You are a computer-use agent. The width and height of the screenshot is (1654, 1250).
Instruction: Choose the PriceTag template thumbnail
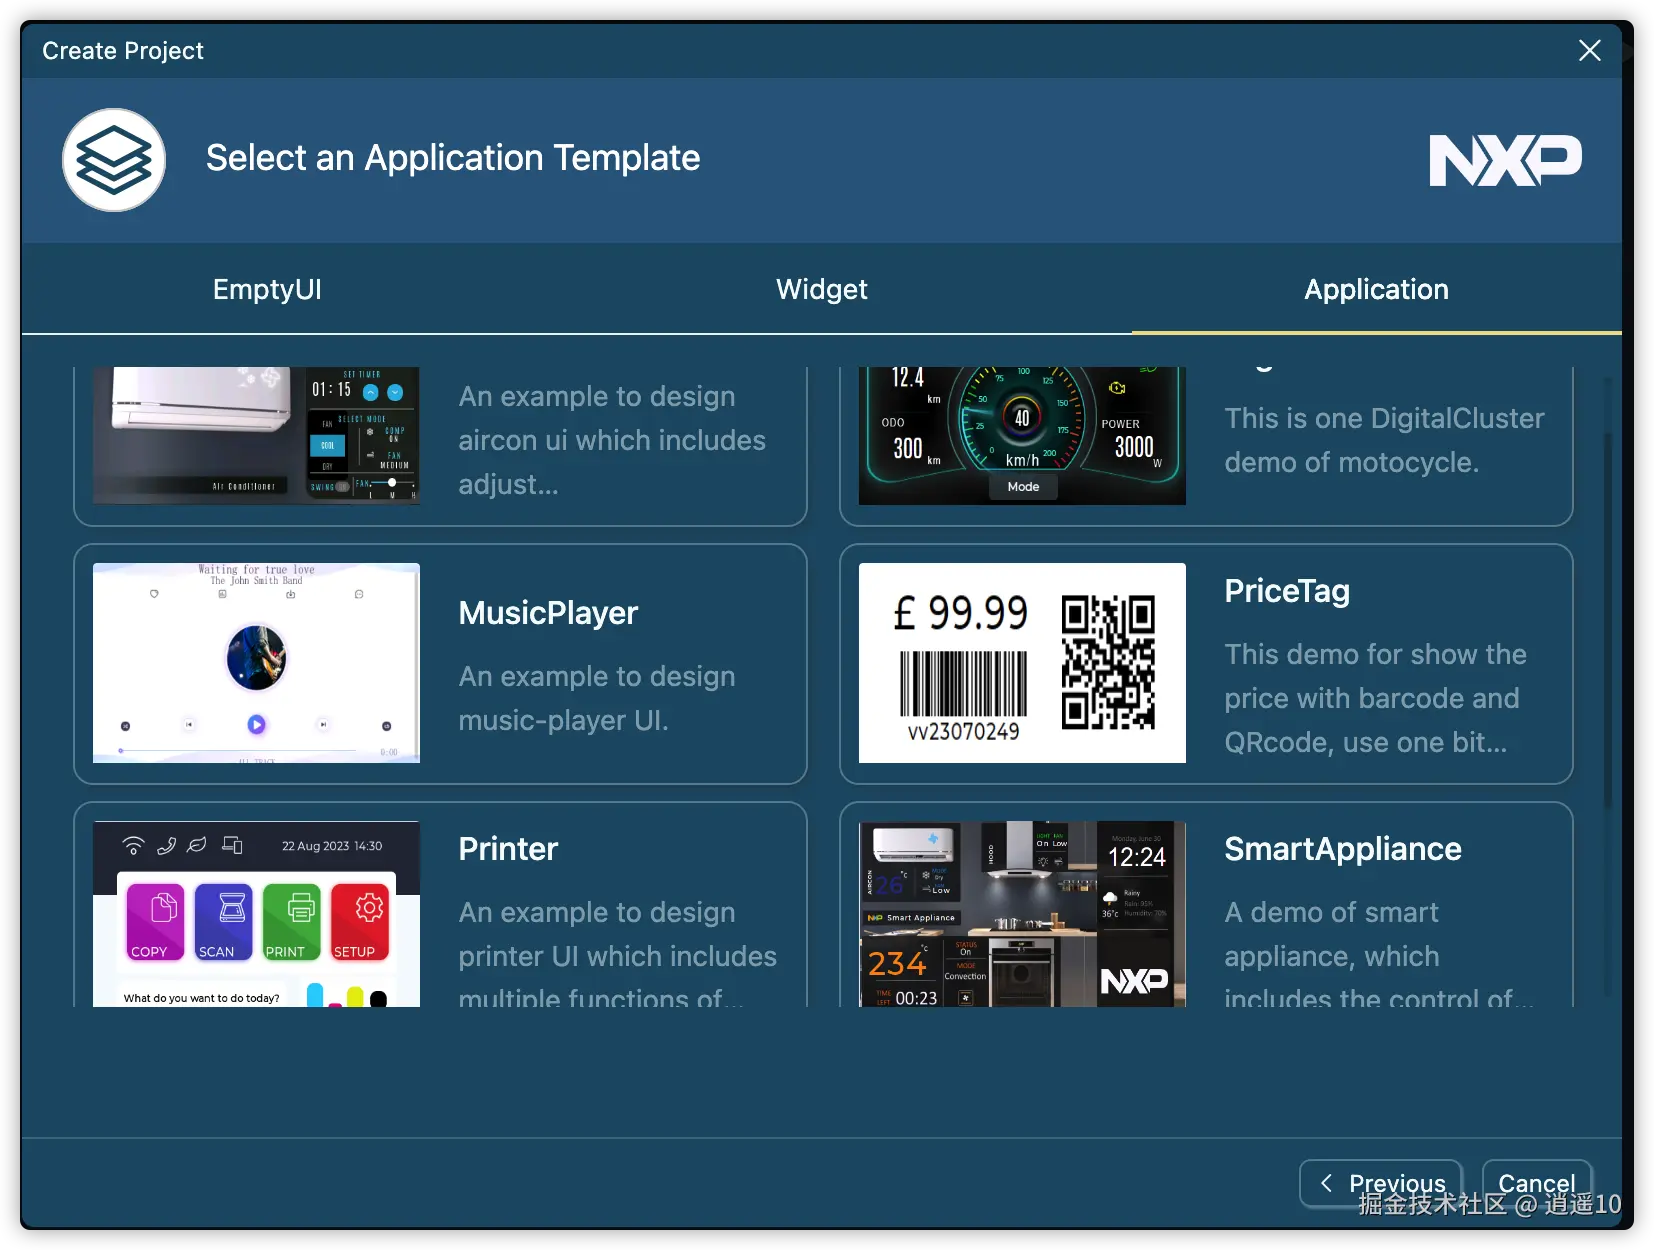(1022, 663)
